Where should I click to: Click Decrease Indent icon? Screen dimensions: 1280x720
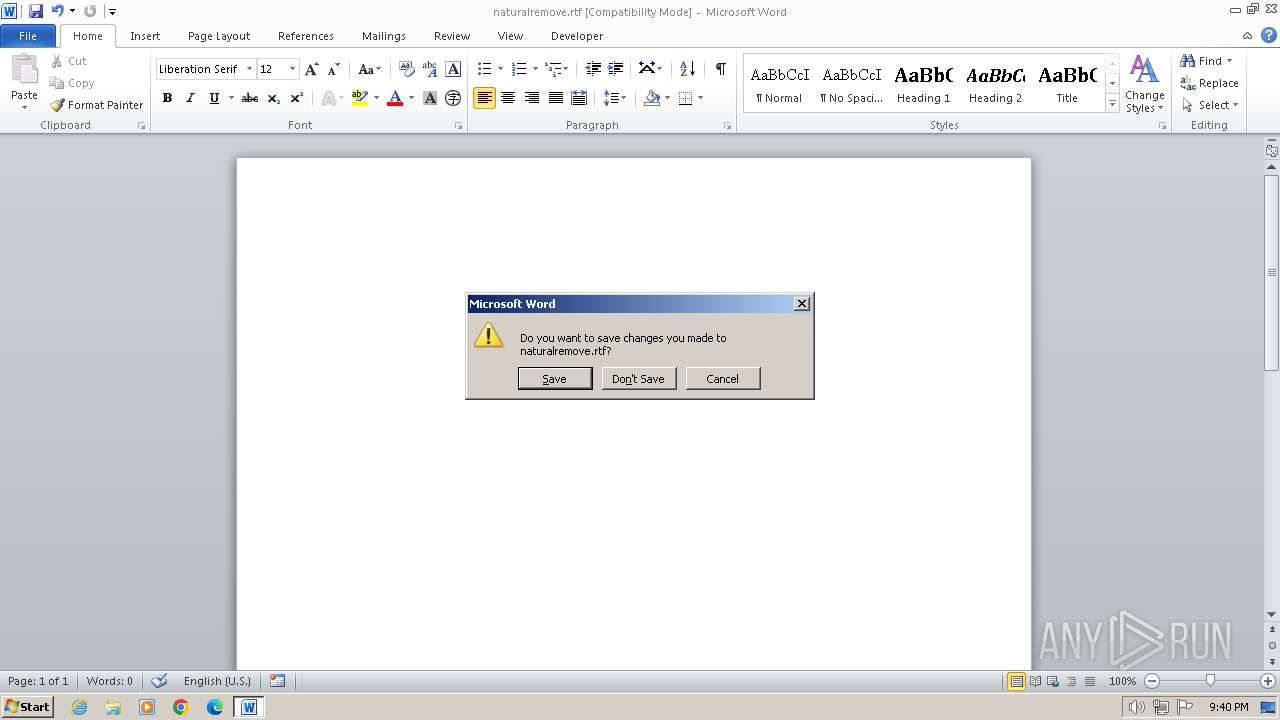[x=593, y=69]
